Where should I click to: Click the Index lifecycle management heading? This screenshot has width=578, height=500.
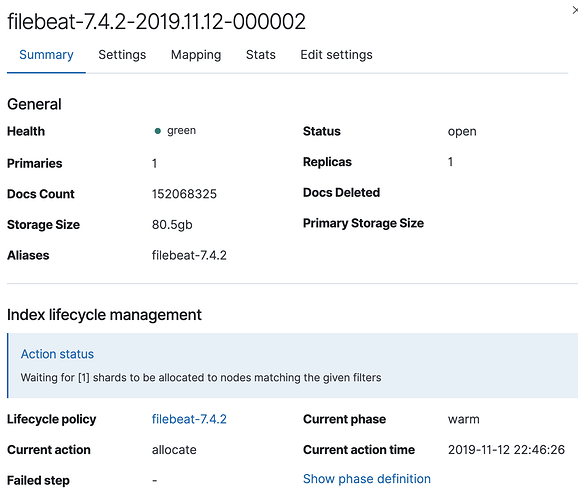click(x=104, y=315)
